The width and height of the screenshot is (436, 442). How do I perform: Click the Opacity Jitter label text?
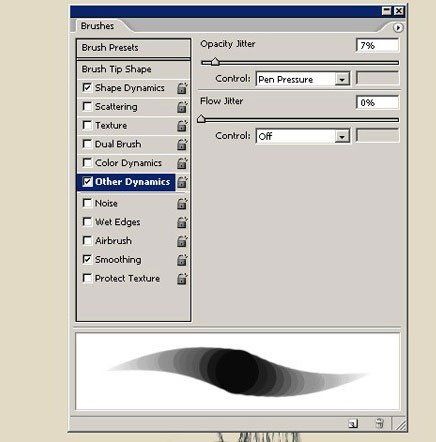coord(228,44)
